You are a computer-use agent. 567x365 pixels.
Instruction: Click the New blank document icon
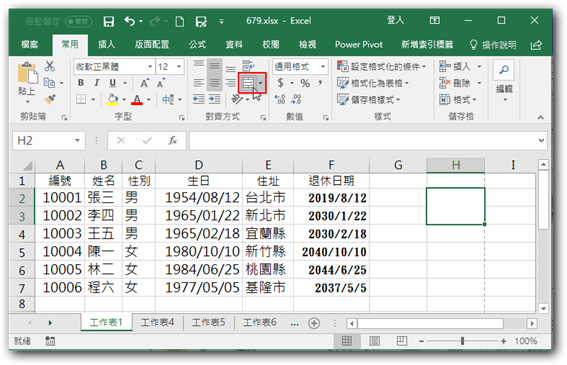click(179, 21)
